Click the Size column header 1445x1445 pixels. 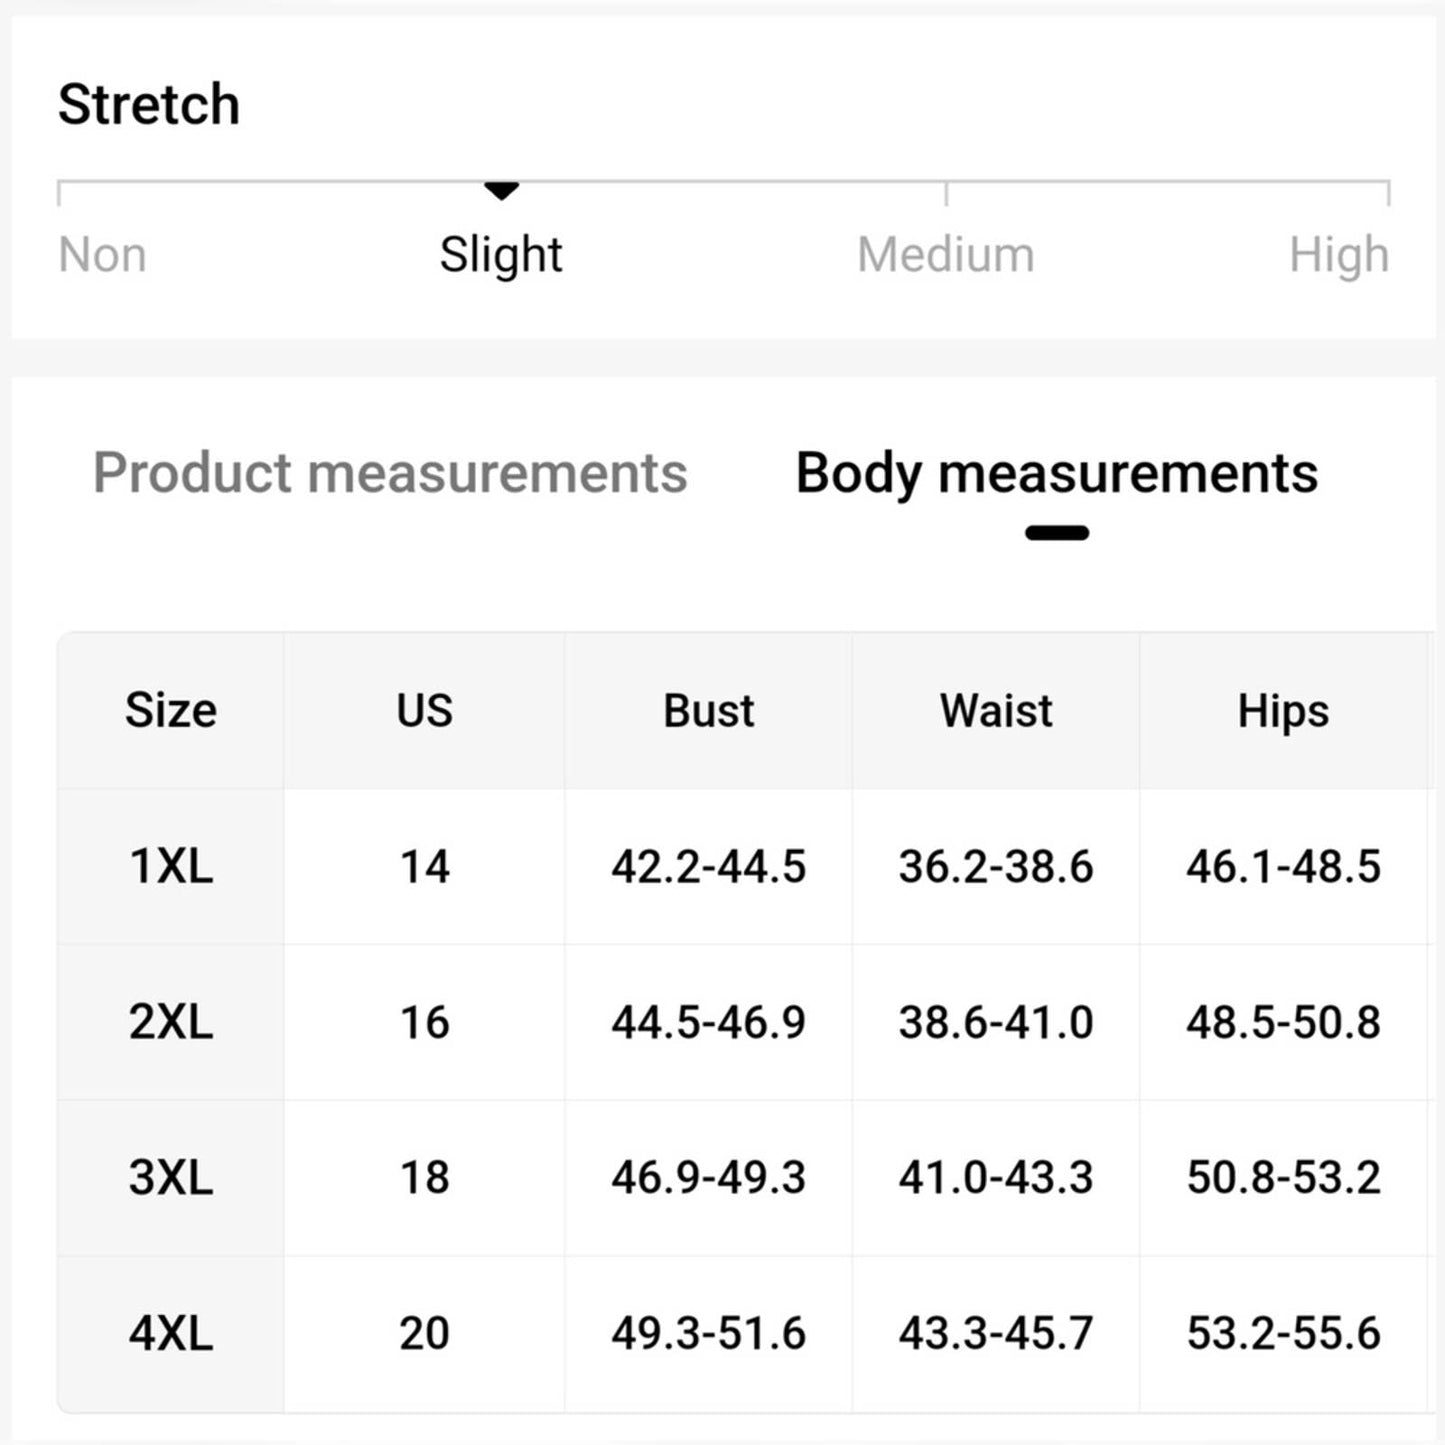pos(171,711)
